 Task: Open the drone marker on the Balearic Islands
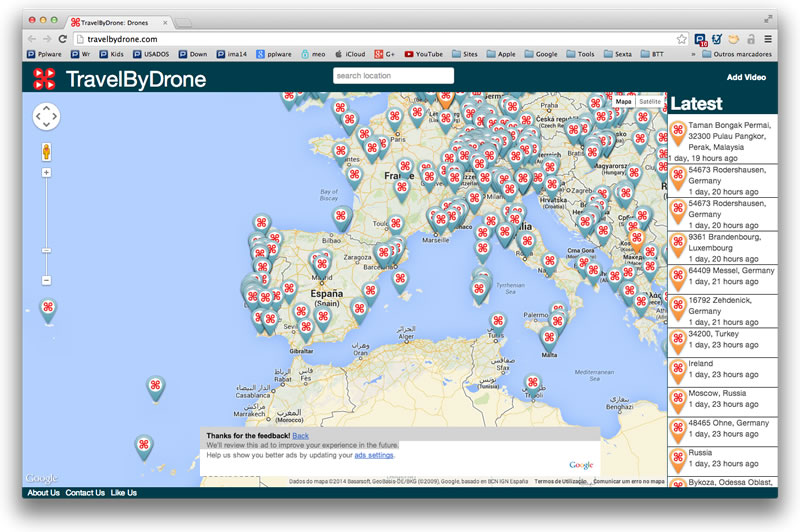401,281
